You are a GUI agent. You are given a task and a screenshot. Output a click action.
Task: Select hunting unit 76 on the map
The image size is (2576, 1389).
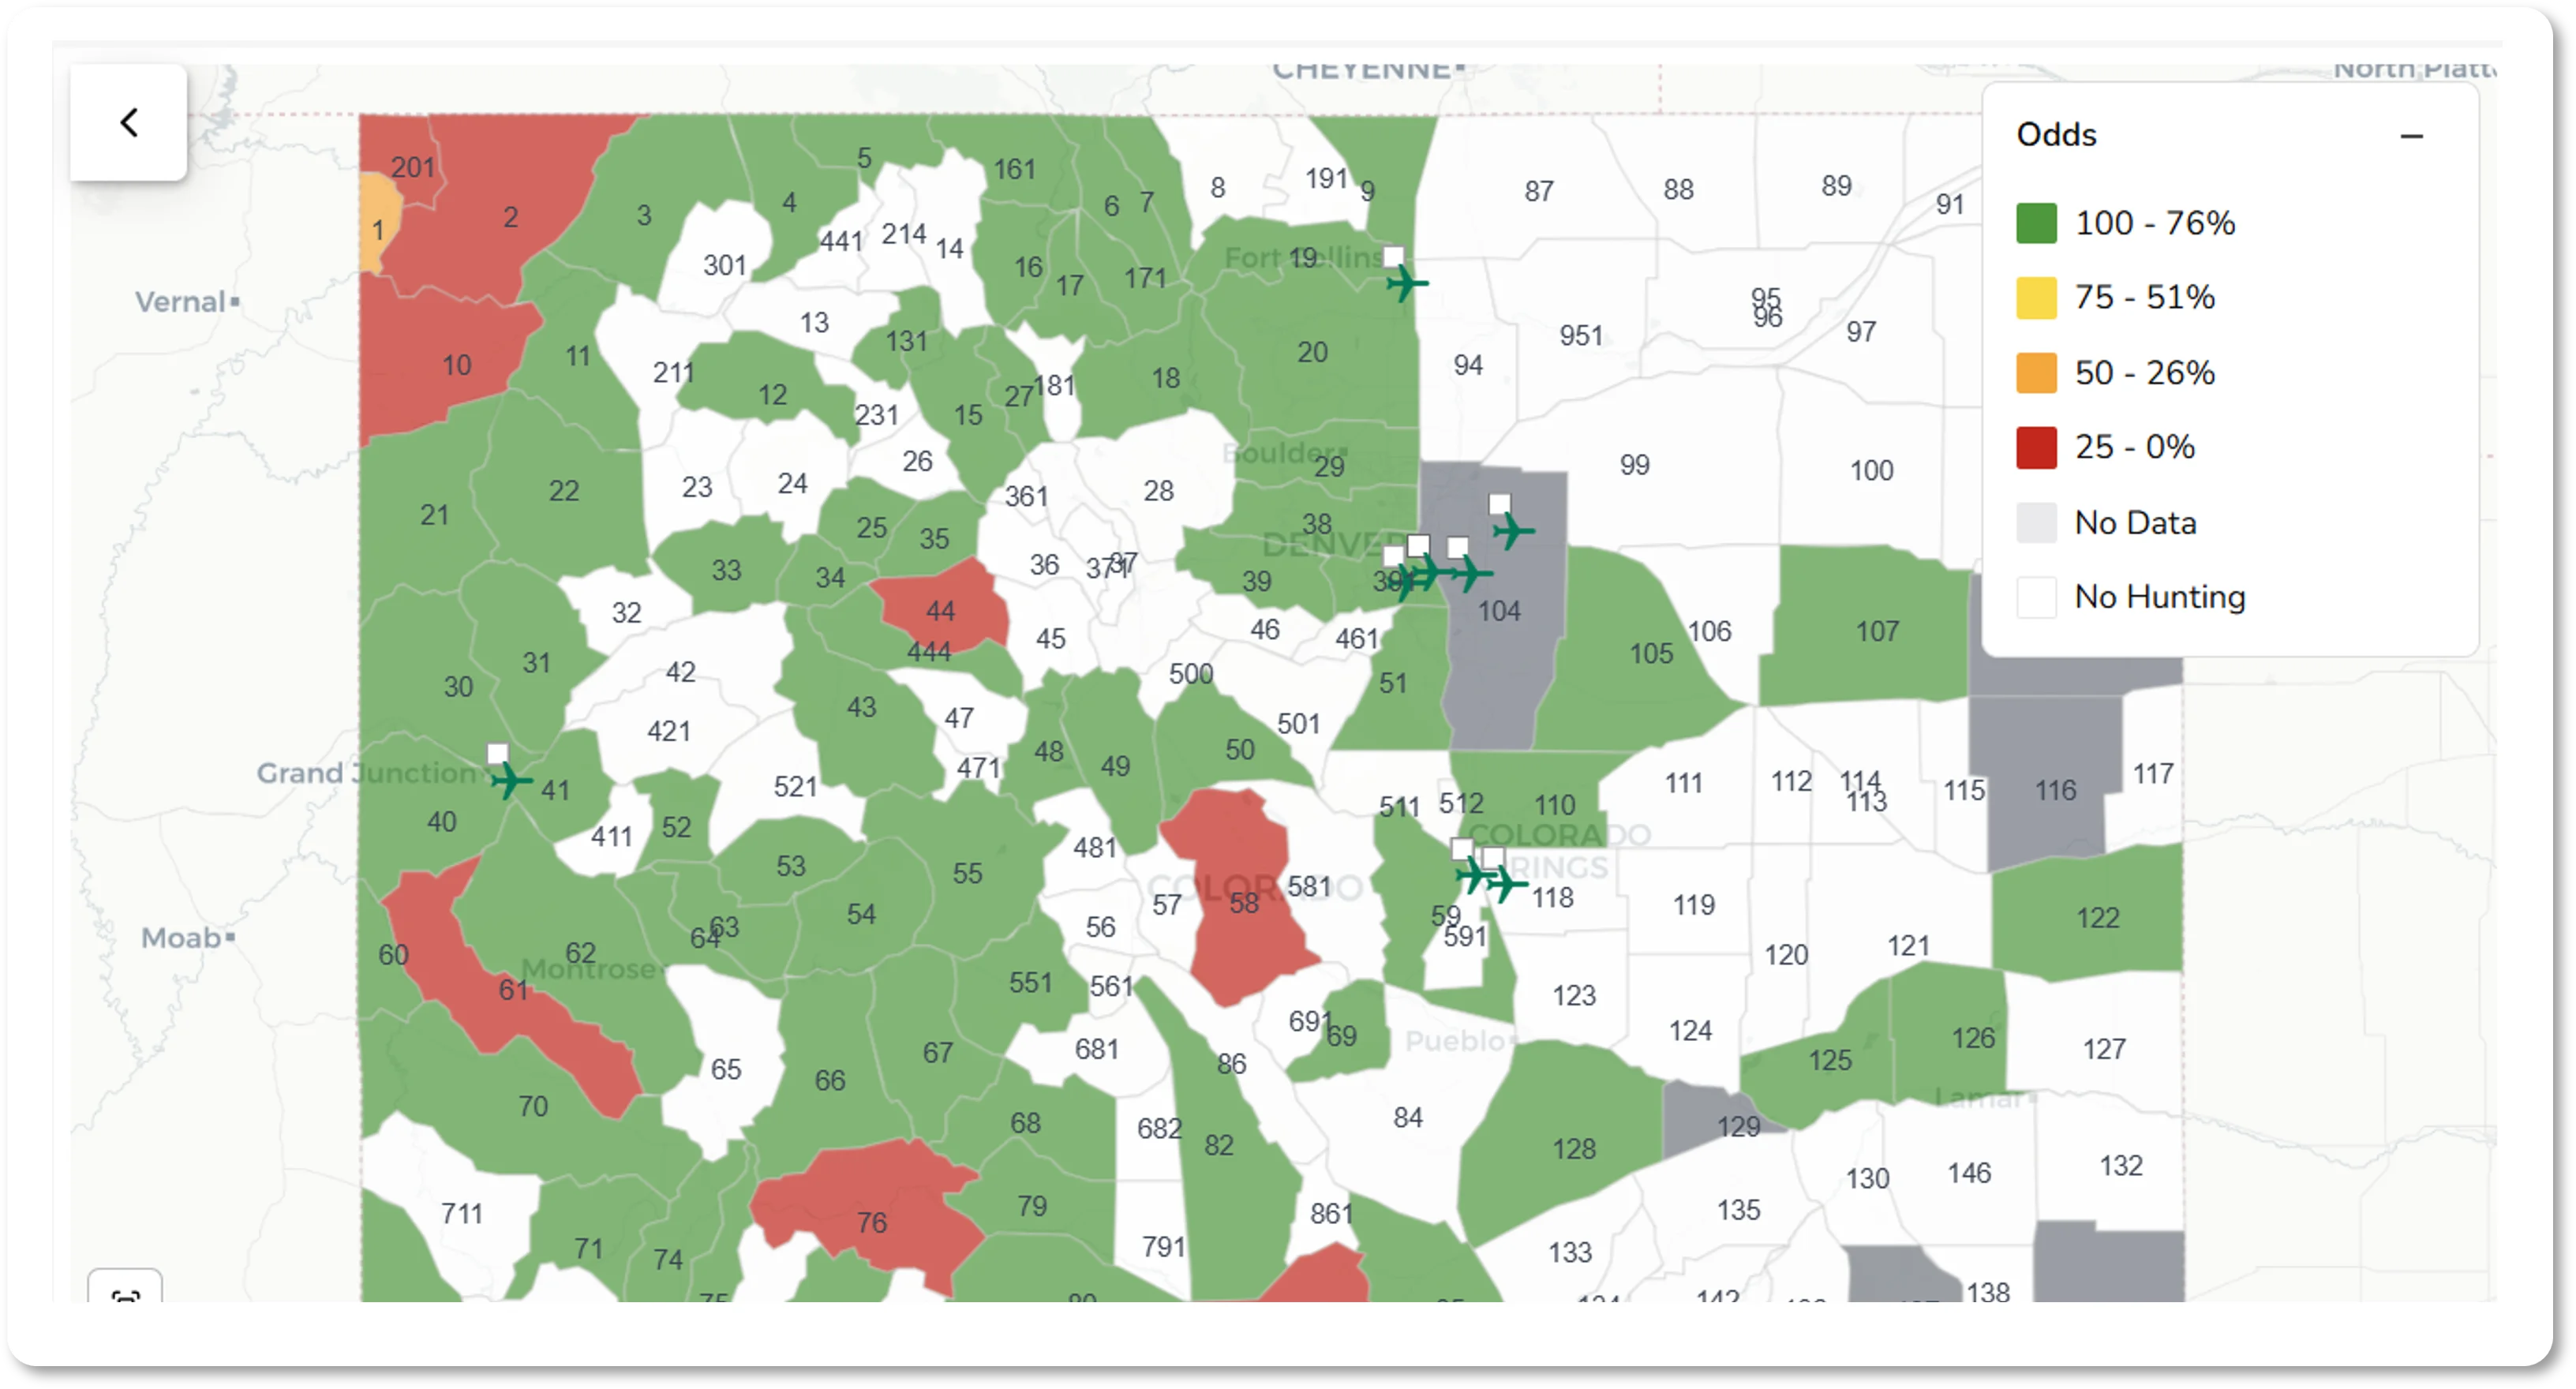coord(872,1220)
